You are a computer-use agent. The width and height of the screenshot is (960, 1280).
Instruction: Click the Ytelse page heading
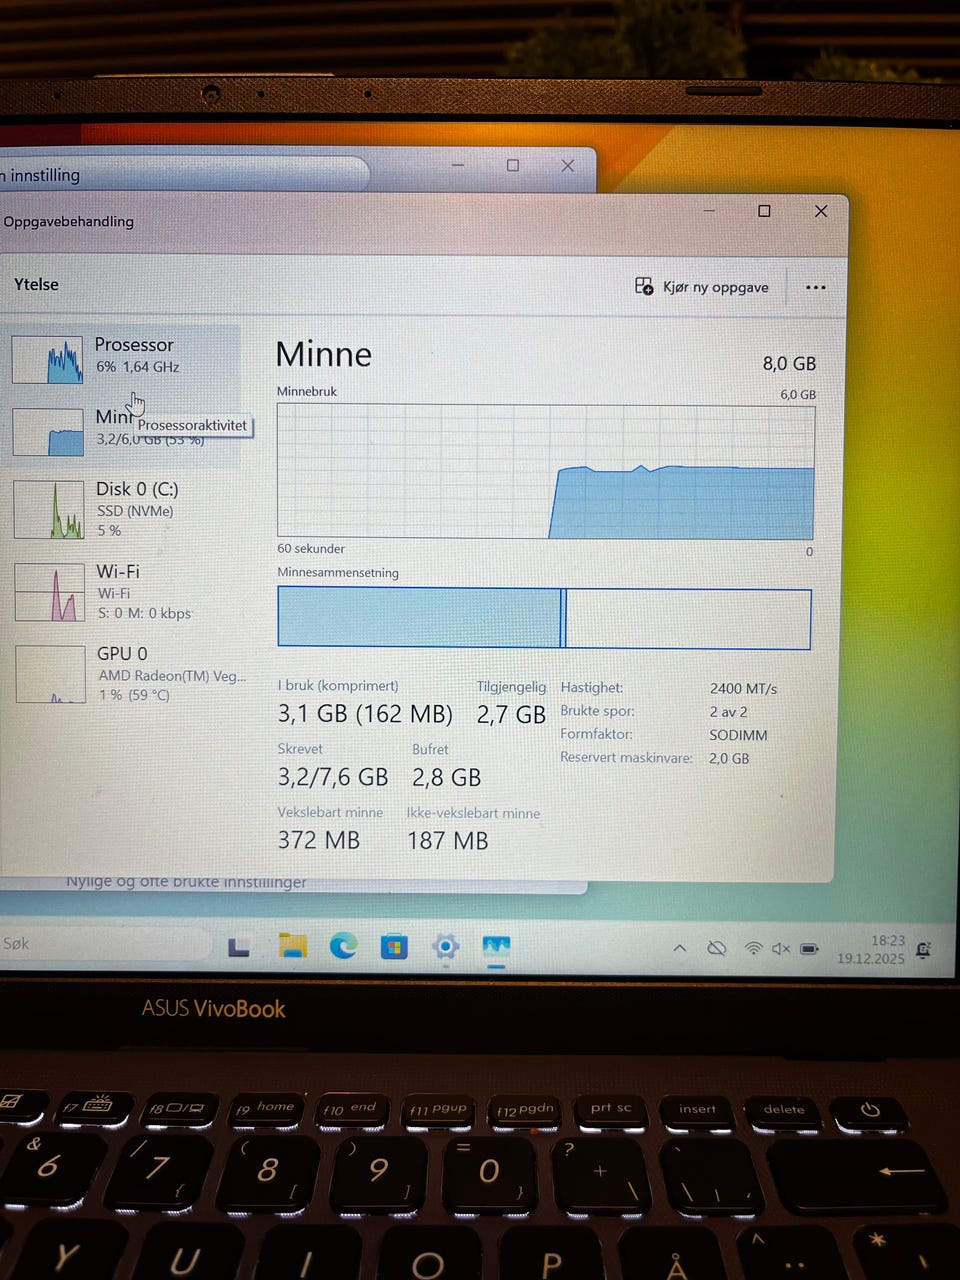click(x=36, y=284)
